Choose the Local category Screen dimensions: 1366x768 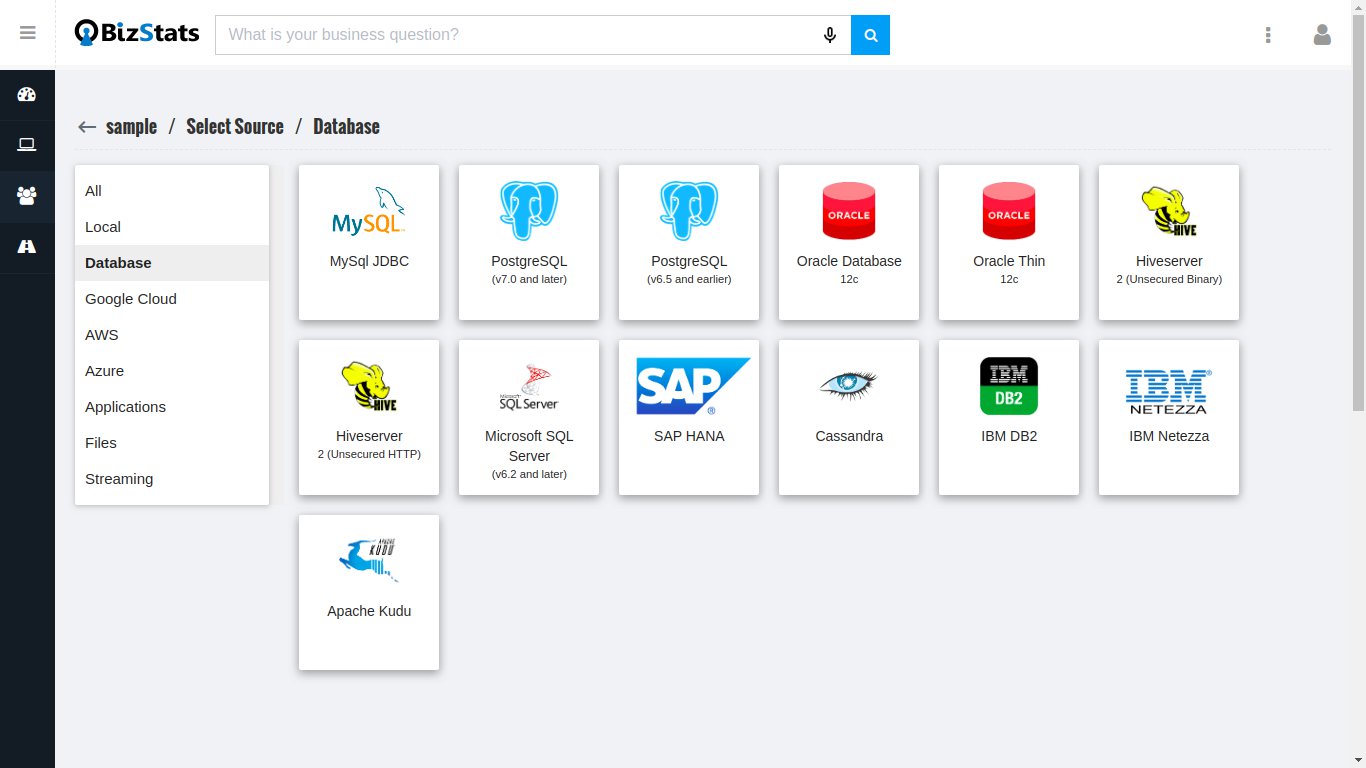[172, 227]
